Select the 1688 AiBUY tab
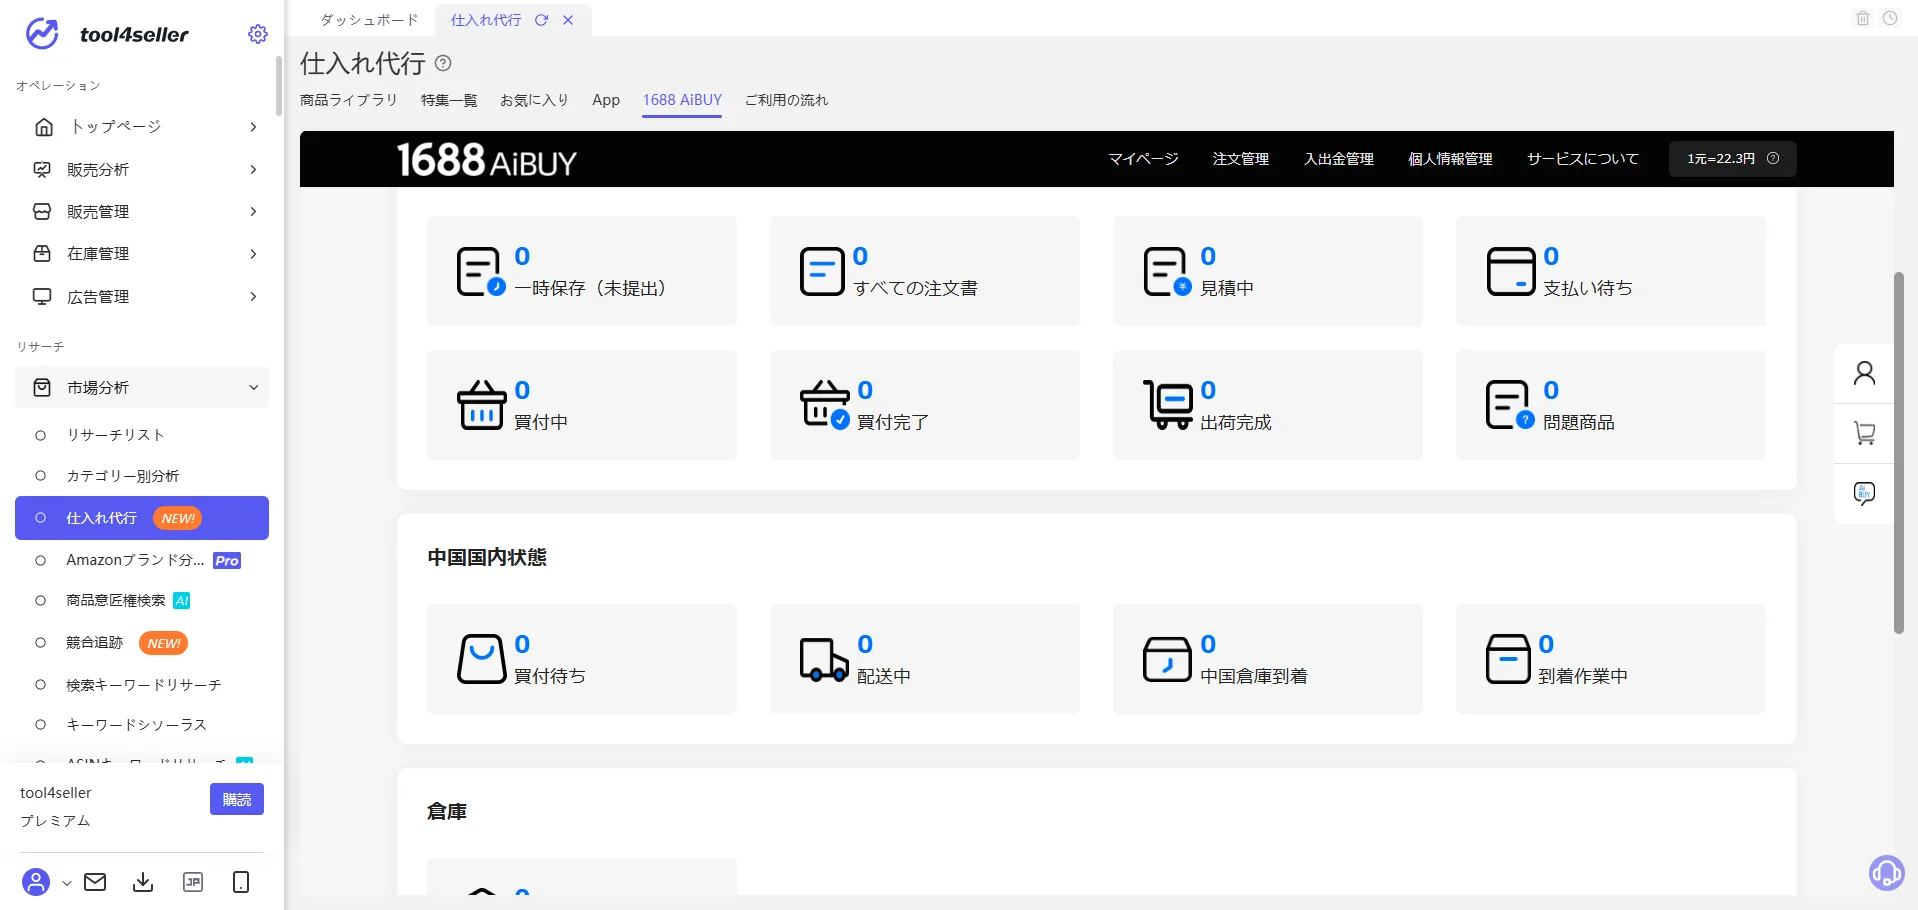The height and width of the screenshot is (910, 1918). 682,100
